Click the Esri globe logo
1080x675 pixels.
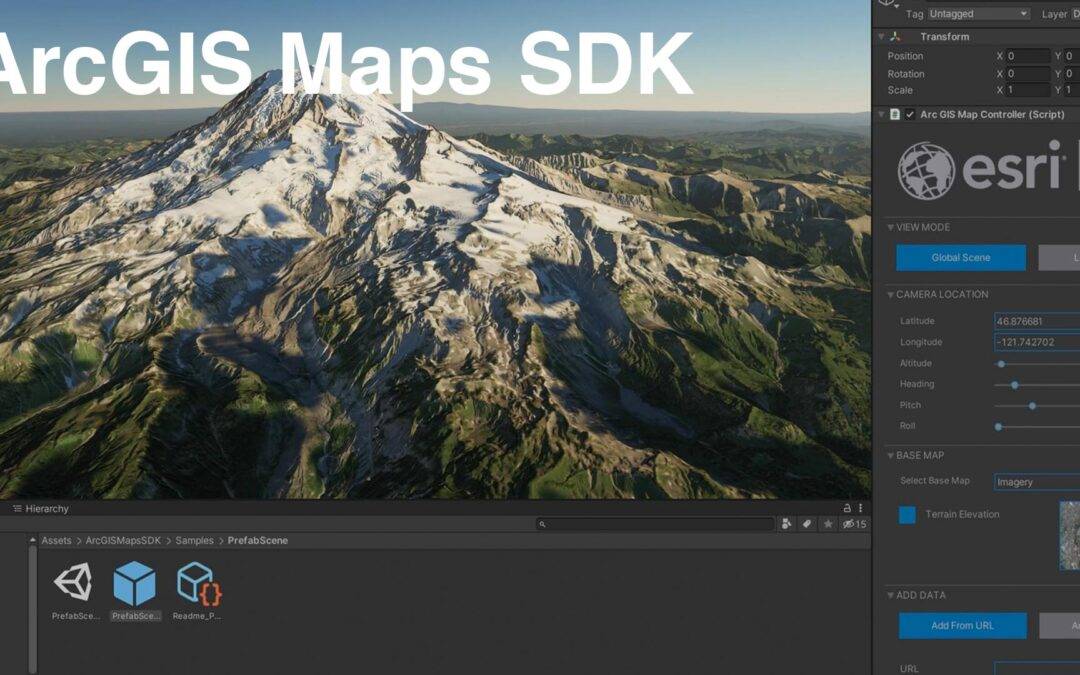pyautogui.click(x=926, y=171)
